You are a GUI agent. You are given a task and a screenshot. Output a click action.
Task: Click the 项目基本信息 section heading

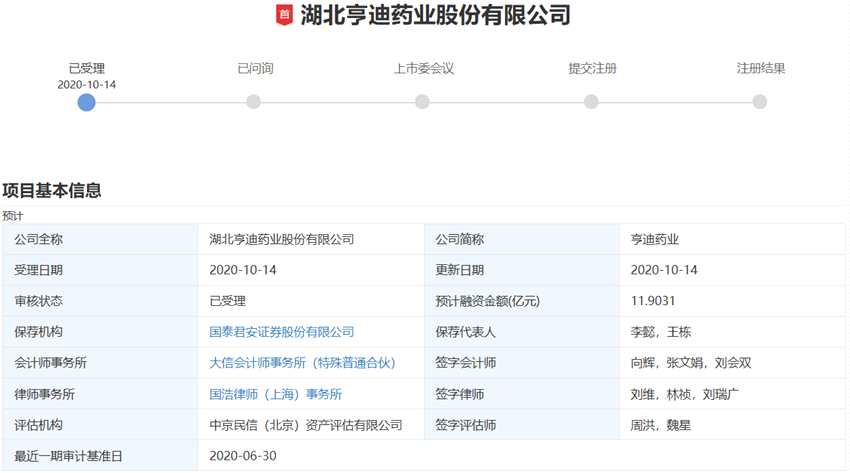(x=51, y=190)
